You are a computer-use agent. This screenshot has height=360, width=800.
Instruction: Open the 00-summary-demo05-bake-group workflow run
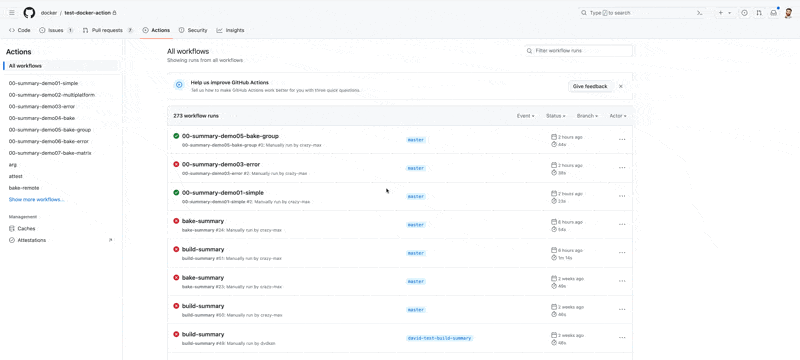230,136
